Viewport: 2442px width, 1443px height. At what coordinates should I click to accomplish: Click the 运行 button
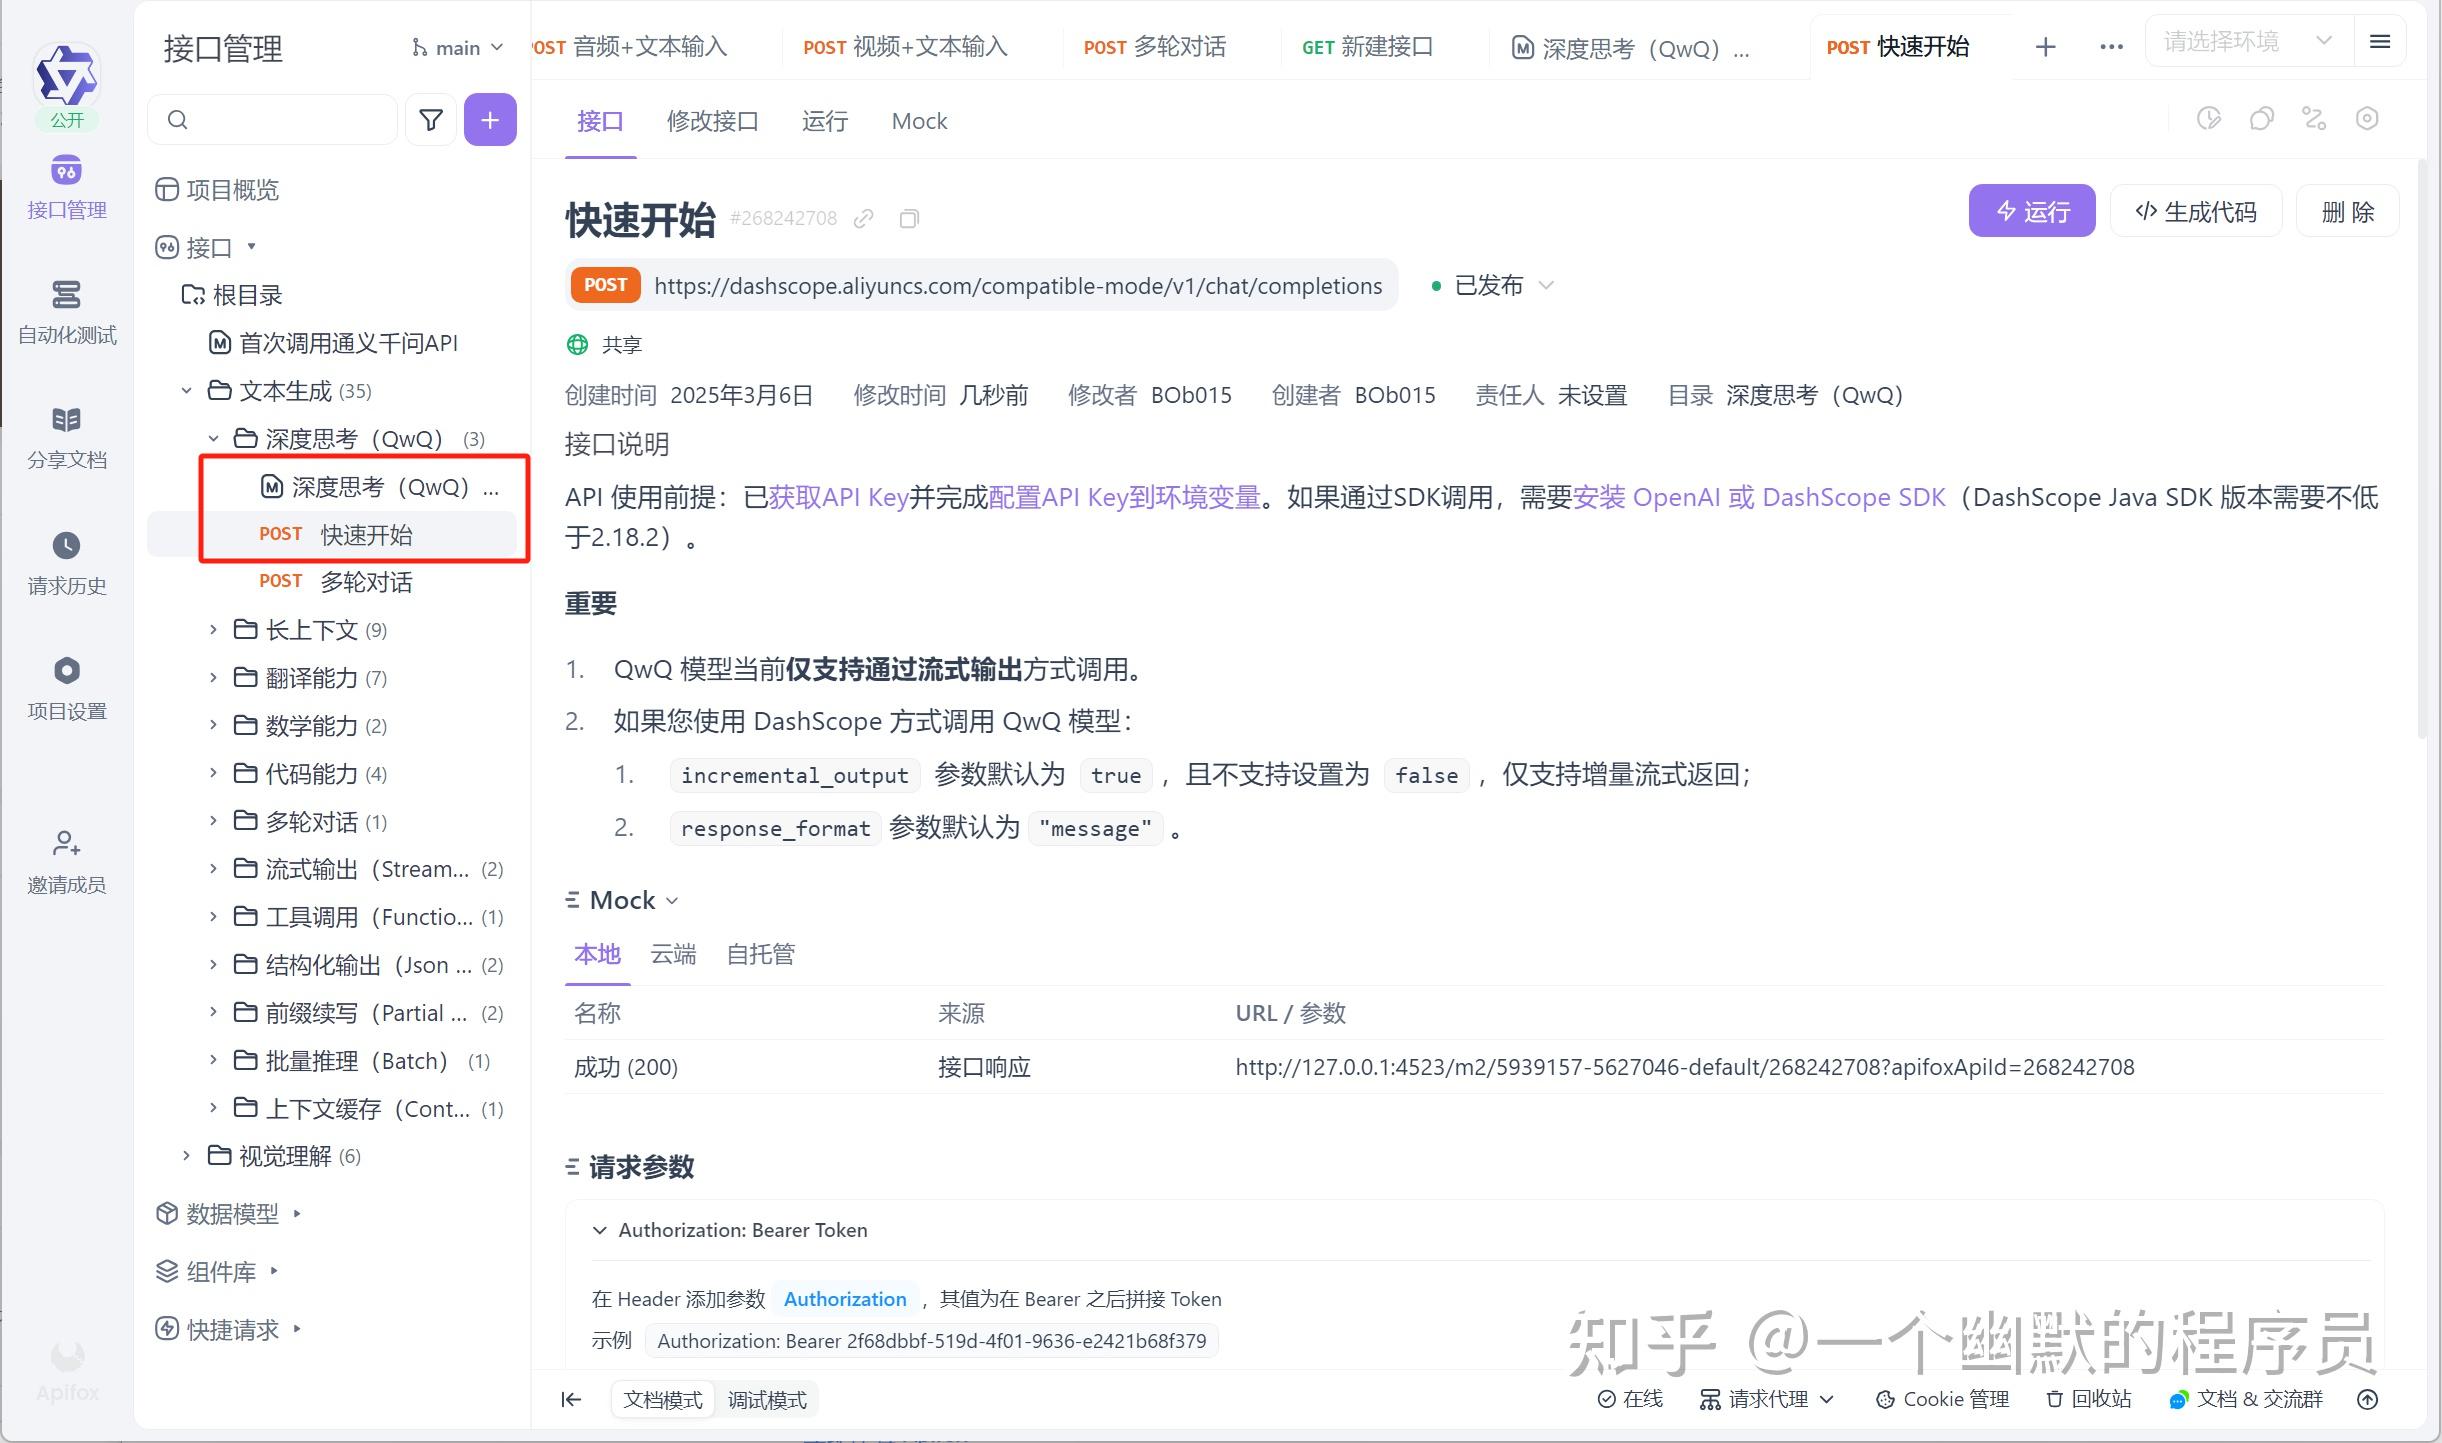click(2031, 210)
